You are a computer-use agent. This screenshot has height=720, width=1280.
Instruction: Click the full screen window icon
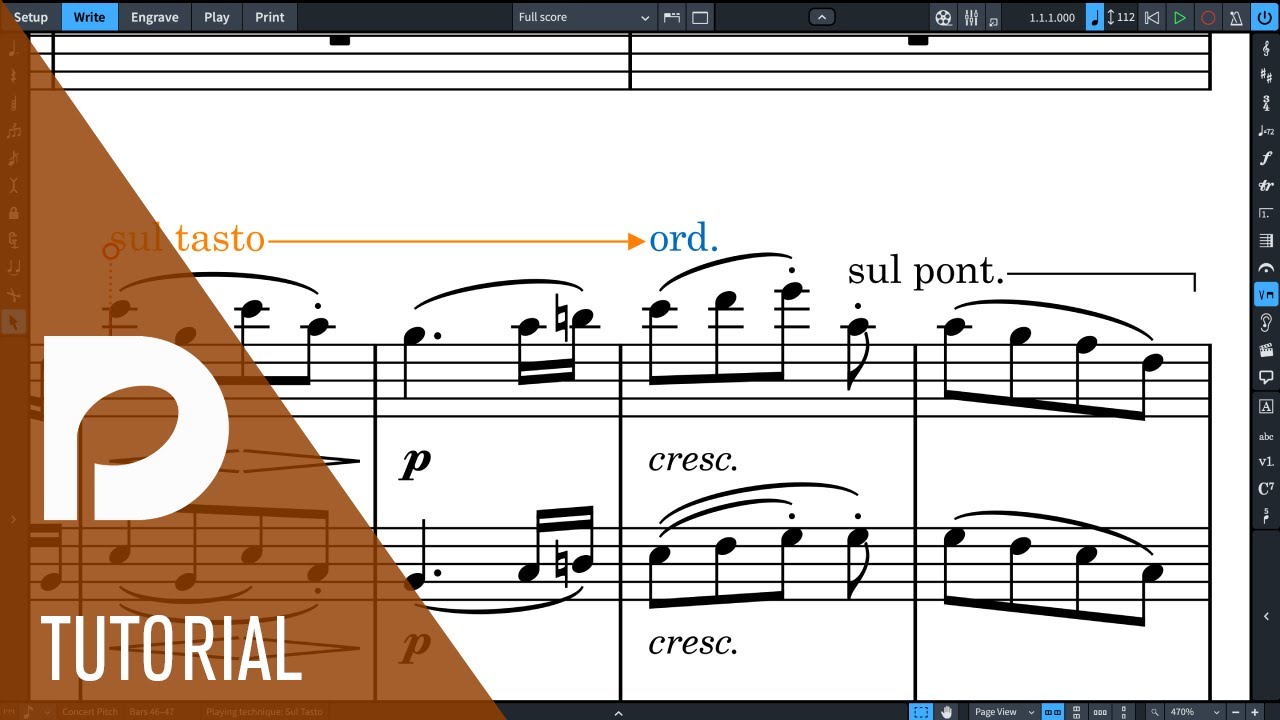[700, 17]
